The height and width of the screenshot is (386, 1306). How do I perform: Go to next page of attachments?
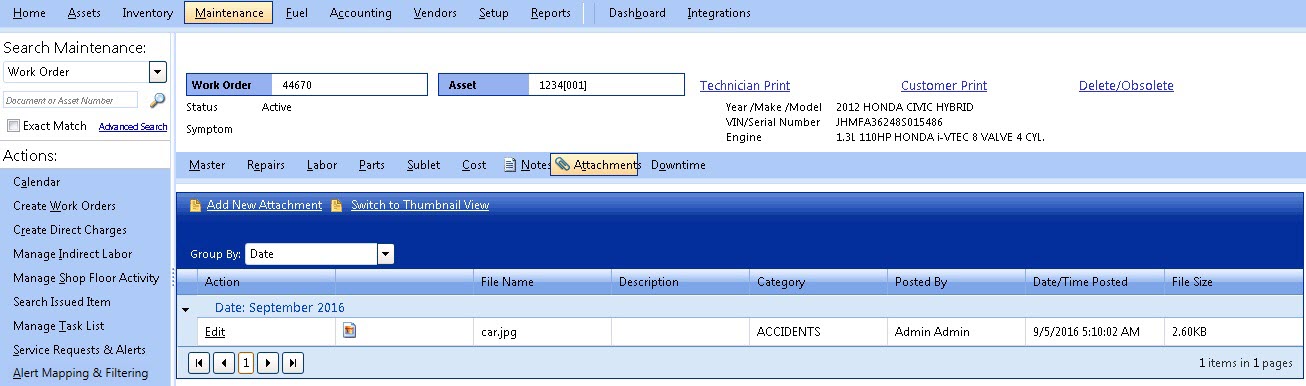pos(268,363)
